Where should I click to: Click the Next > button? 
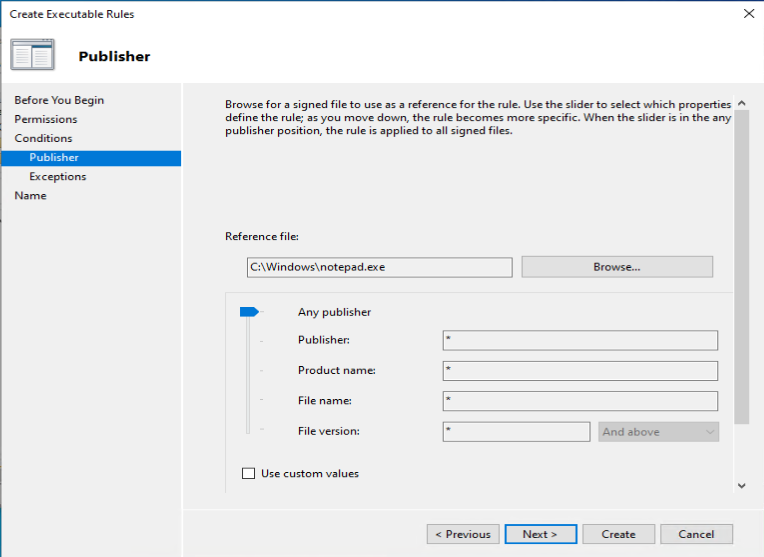541,534
